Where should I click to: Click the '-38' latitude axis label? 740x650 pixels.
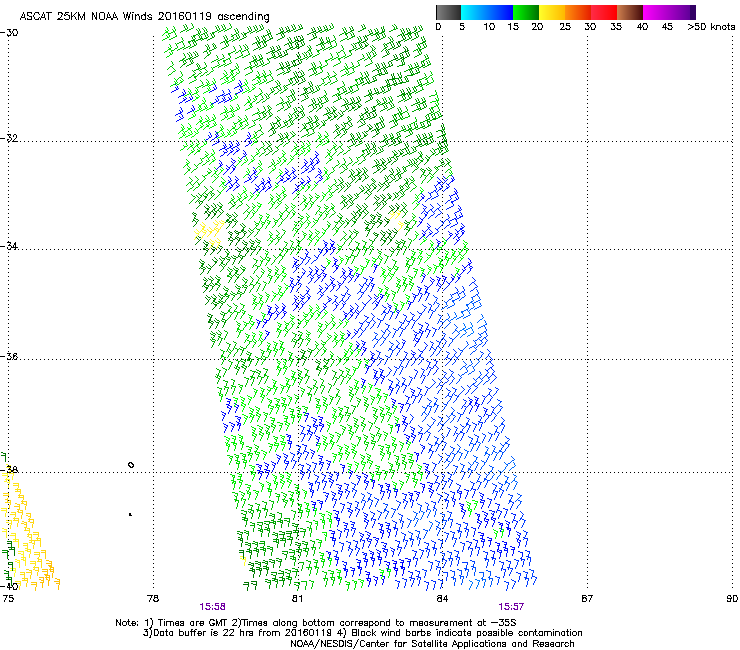(x=9, y=469)
